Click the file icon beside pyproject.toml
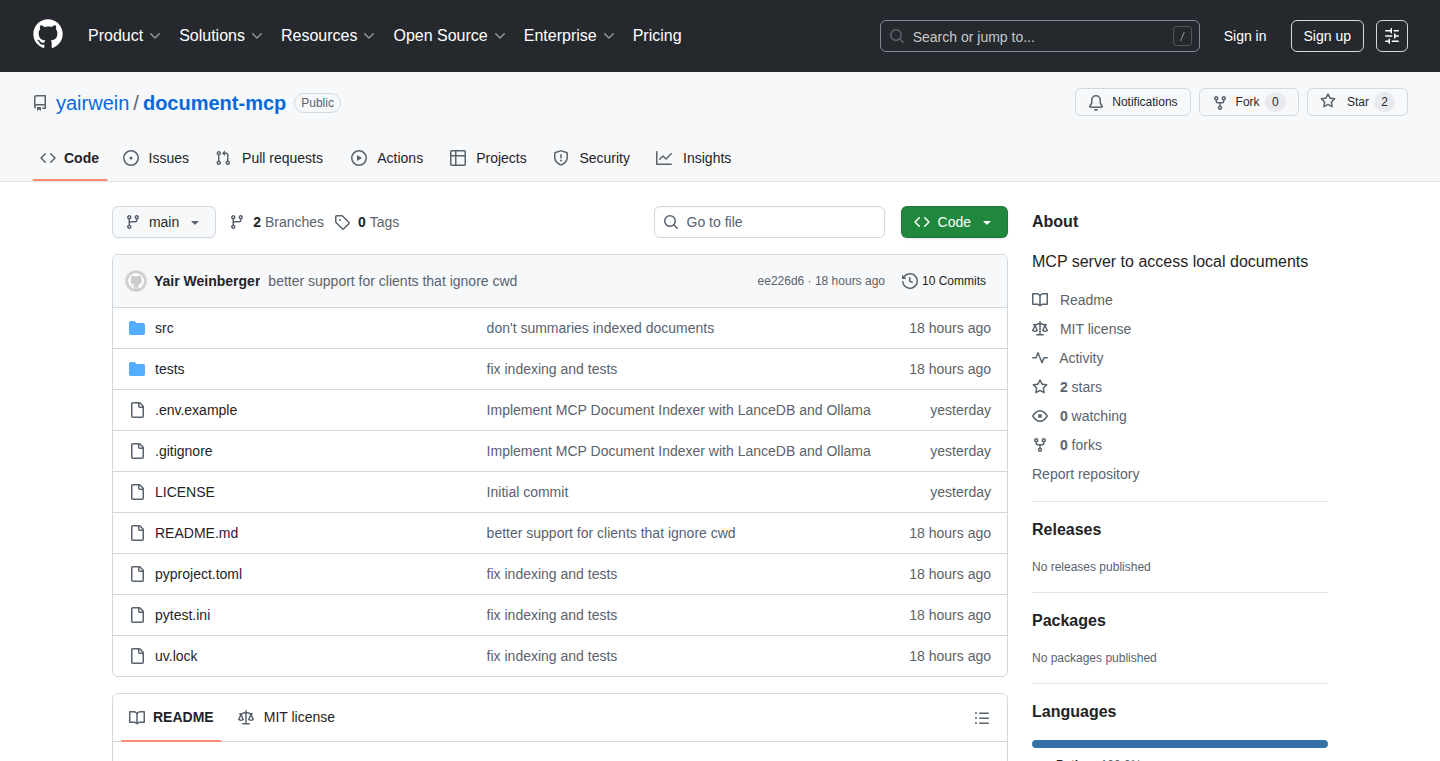 137,574
